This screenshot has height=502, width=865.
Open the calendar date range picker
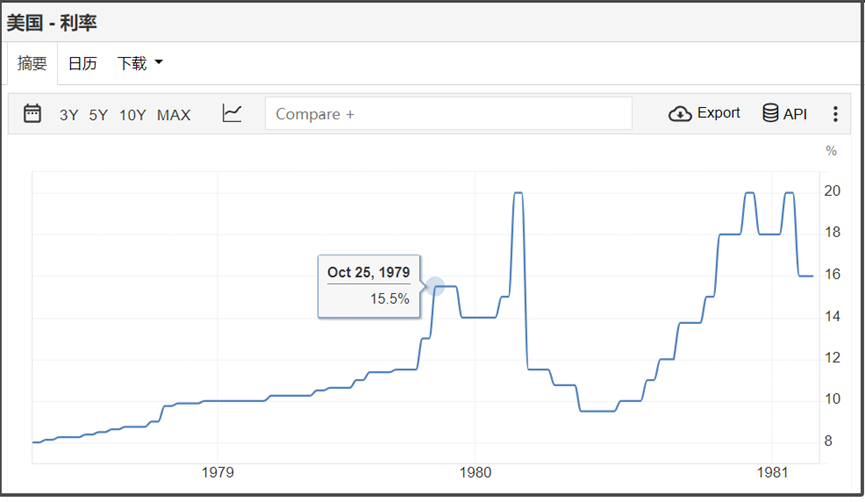click(32, 114)
